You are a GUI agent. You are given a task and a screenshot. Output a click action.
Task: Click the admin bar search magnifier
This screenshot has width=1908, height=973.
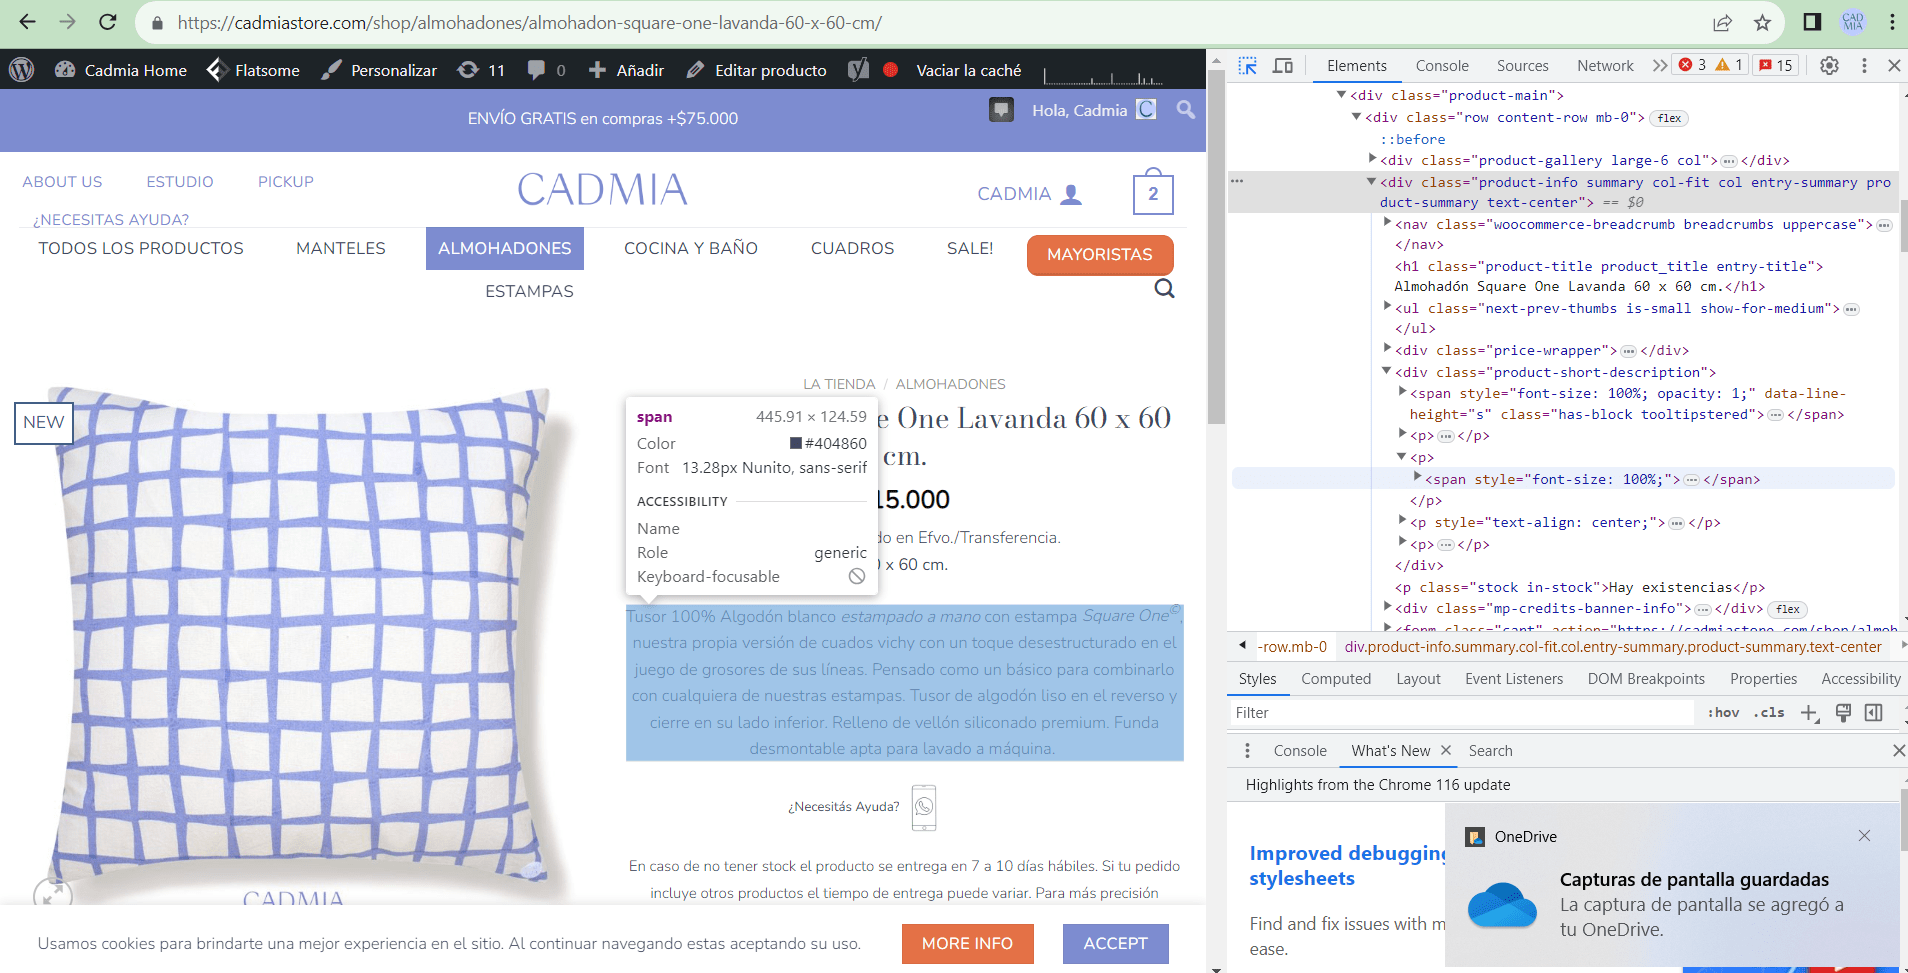pos(1186,110)
